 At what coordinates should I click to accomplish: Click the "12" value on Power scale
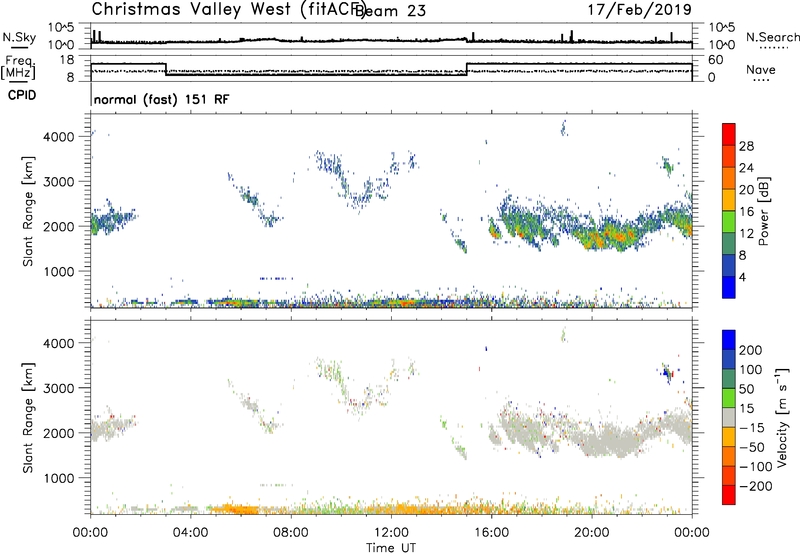pyautogui.click(x=746, y=234)
